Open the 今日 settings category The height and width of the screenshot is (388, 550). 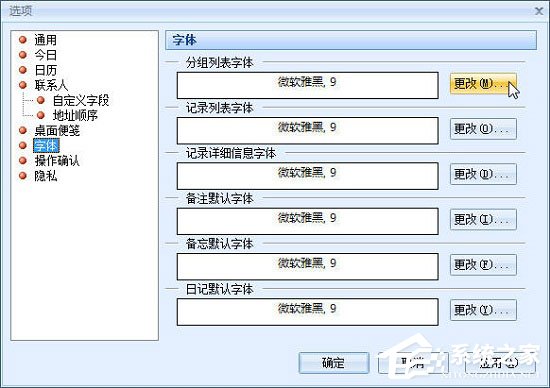point(45,55)
